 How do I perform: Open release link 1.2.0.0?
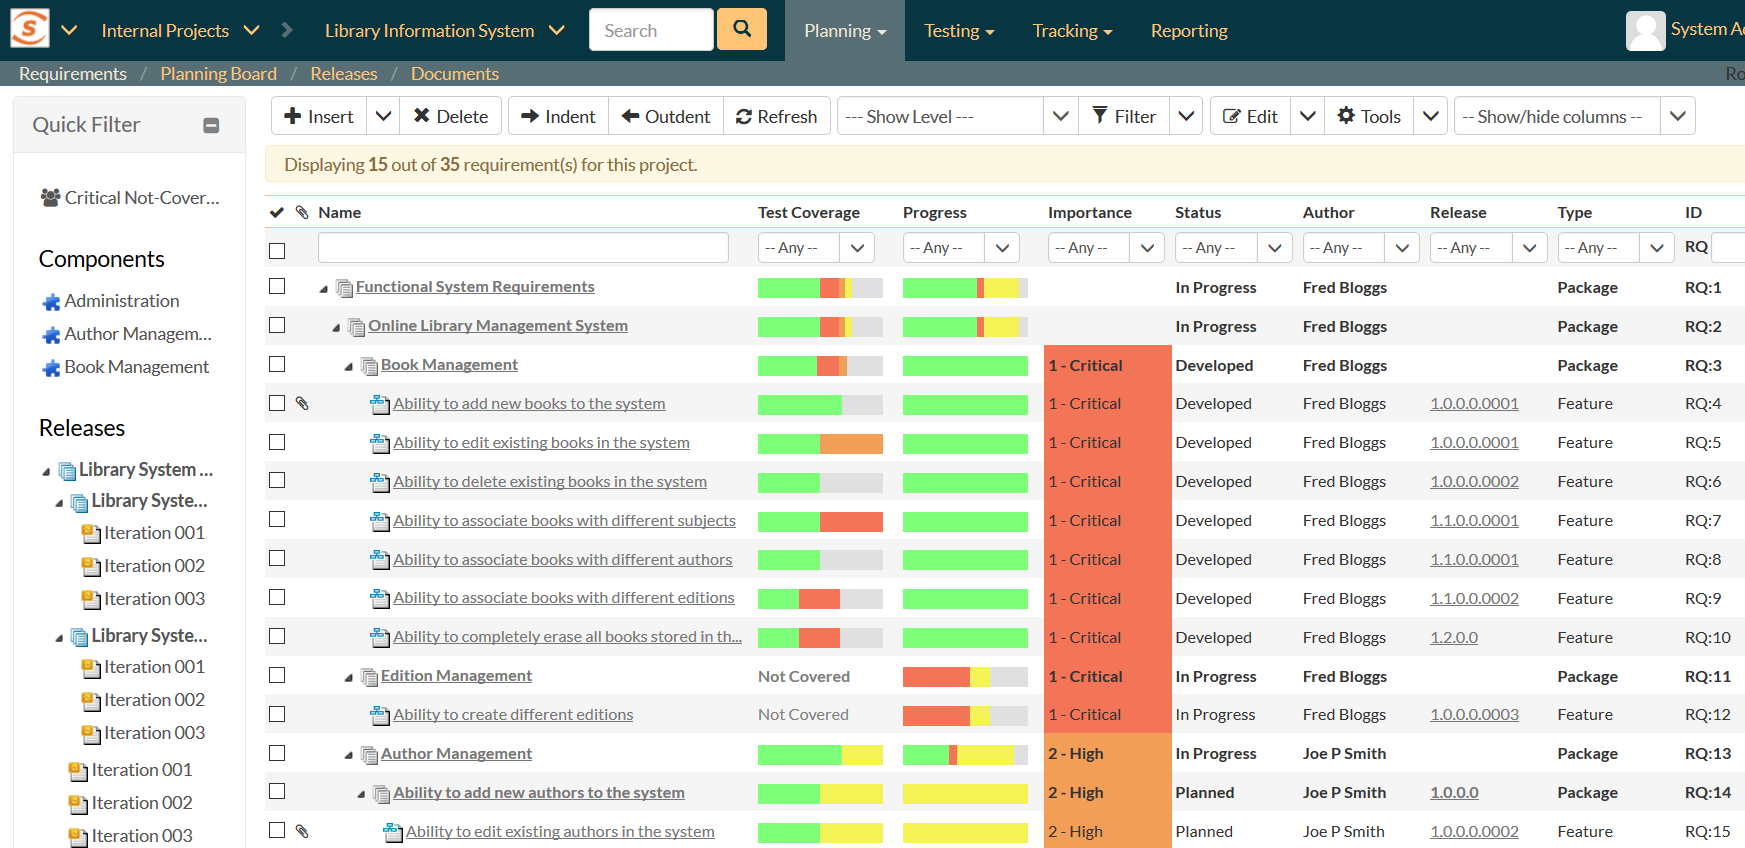click(x=1453, y=638)
